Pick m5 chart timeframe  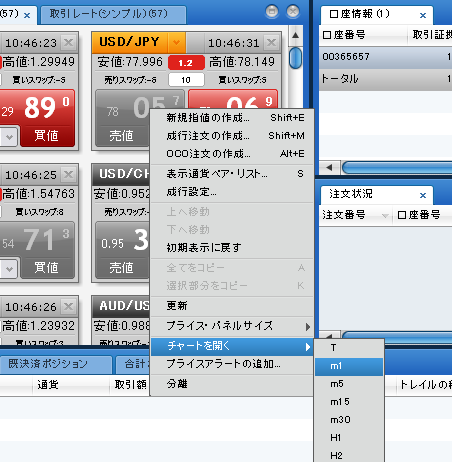pos(349,384)
